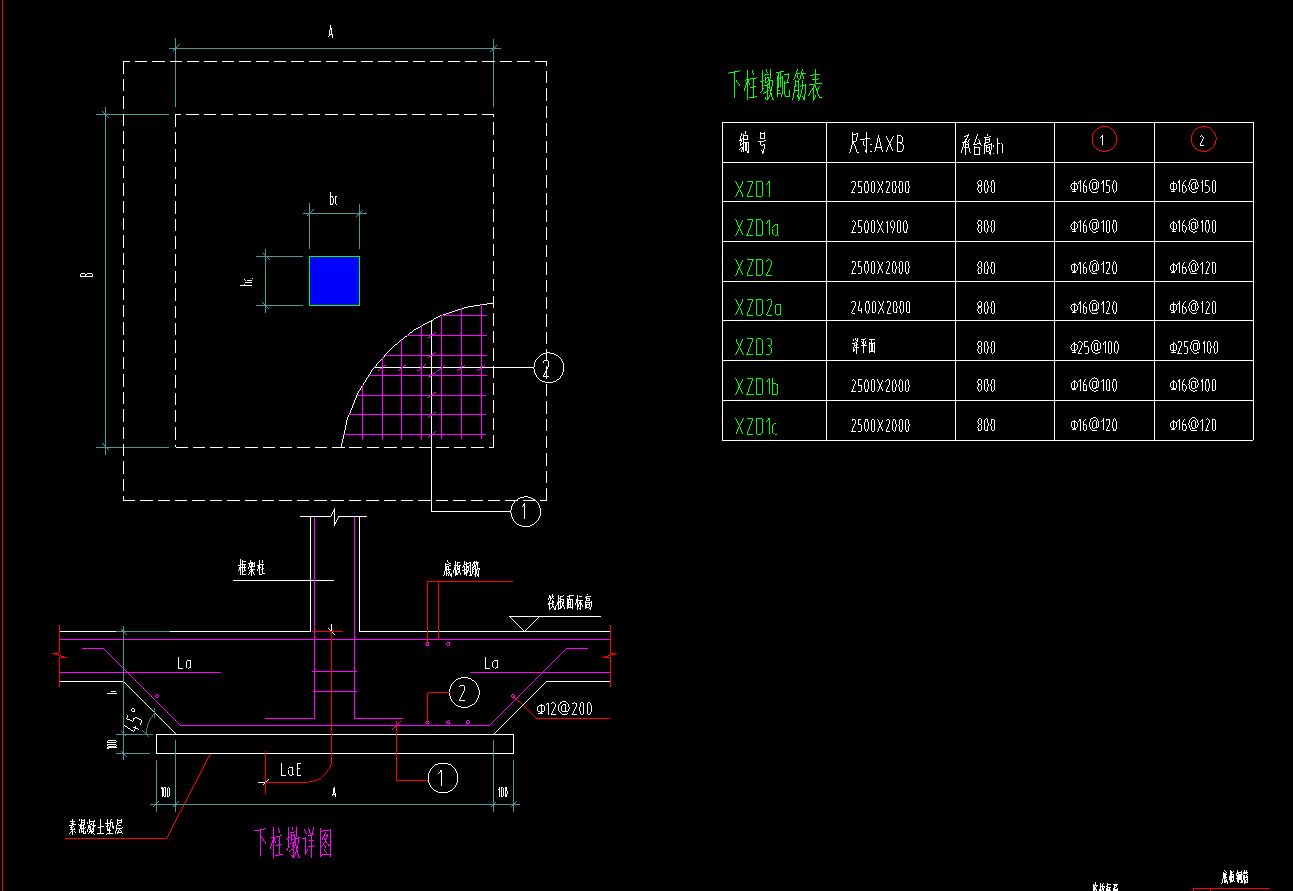Select the XZD2a row label

pyautogui.click(x=758, y=307)
